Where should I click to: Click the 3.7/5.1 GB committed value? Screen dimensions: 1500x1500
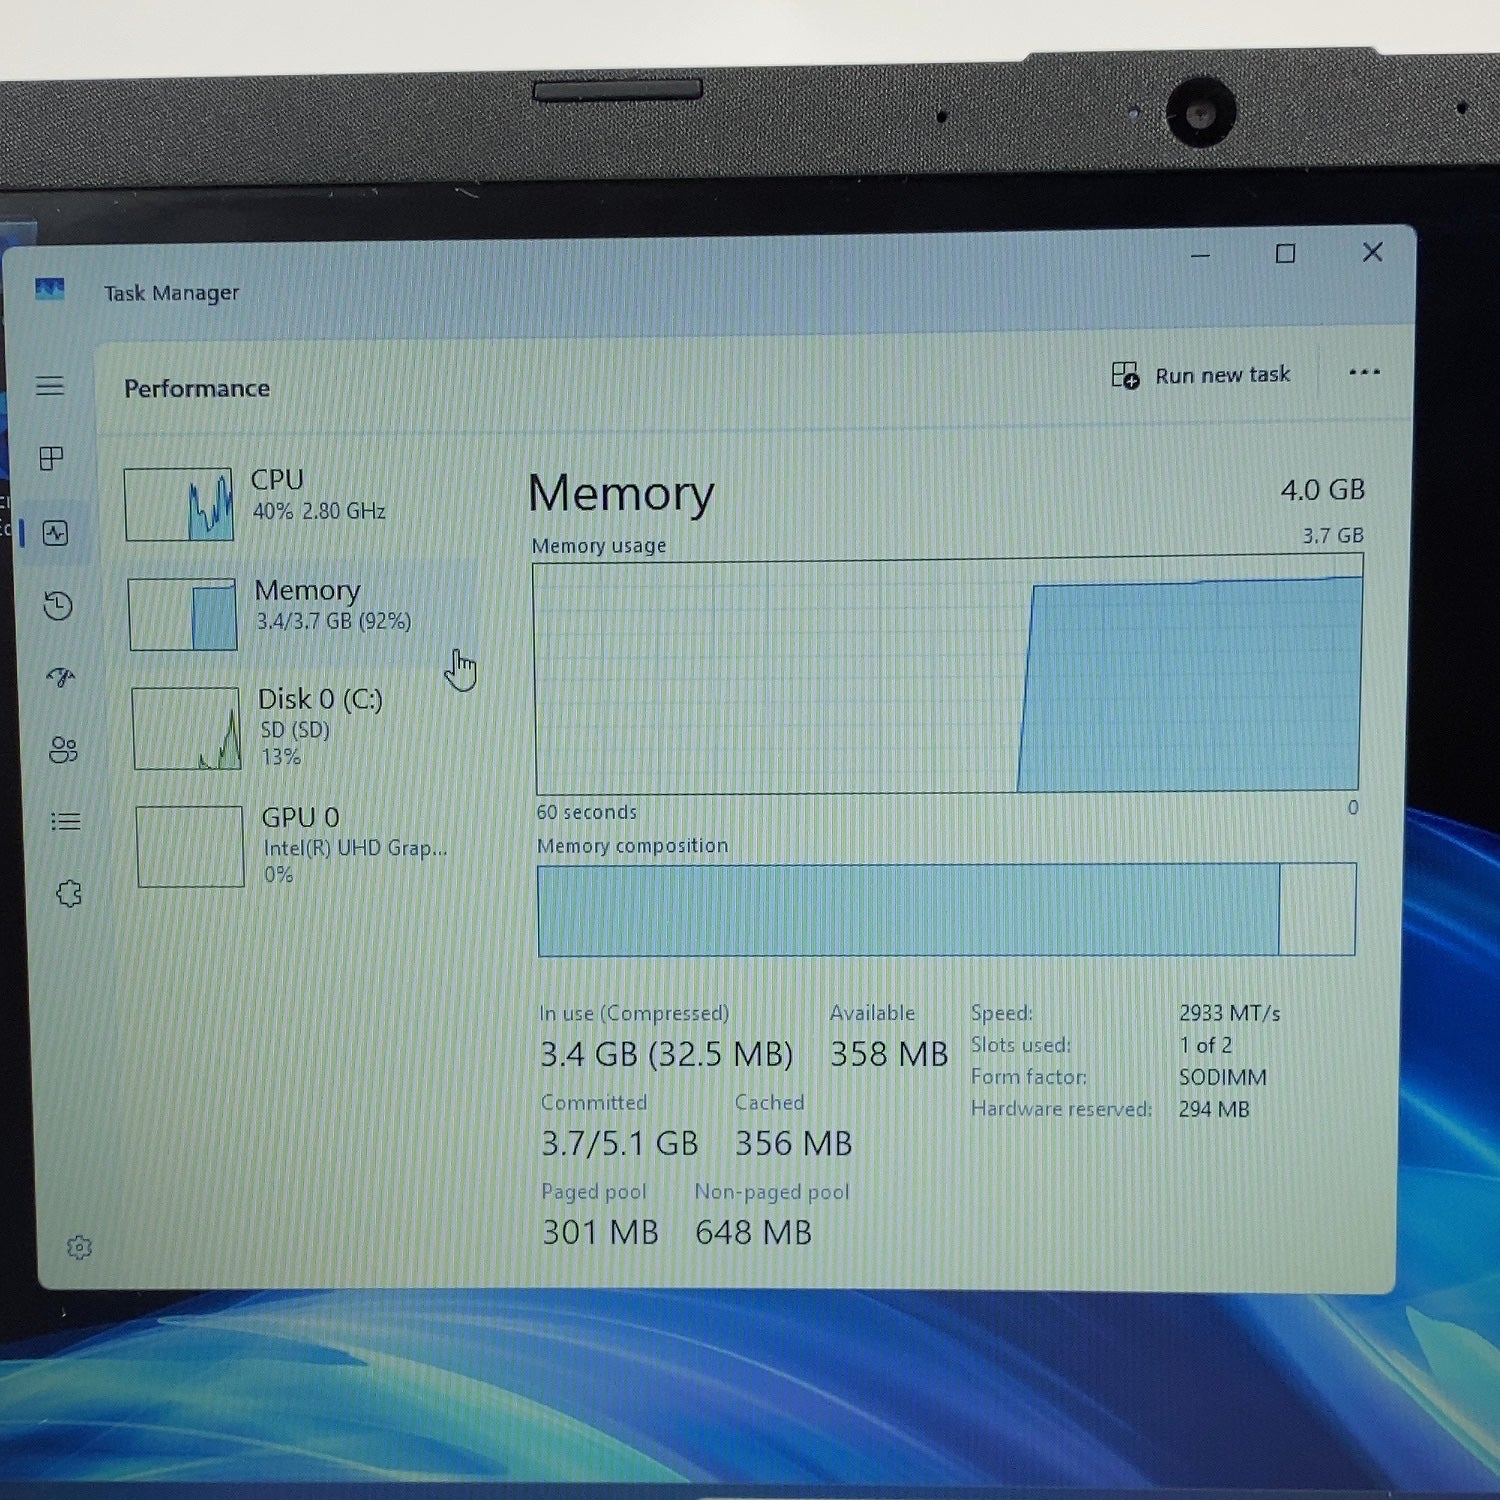coord(620,1143)
